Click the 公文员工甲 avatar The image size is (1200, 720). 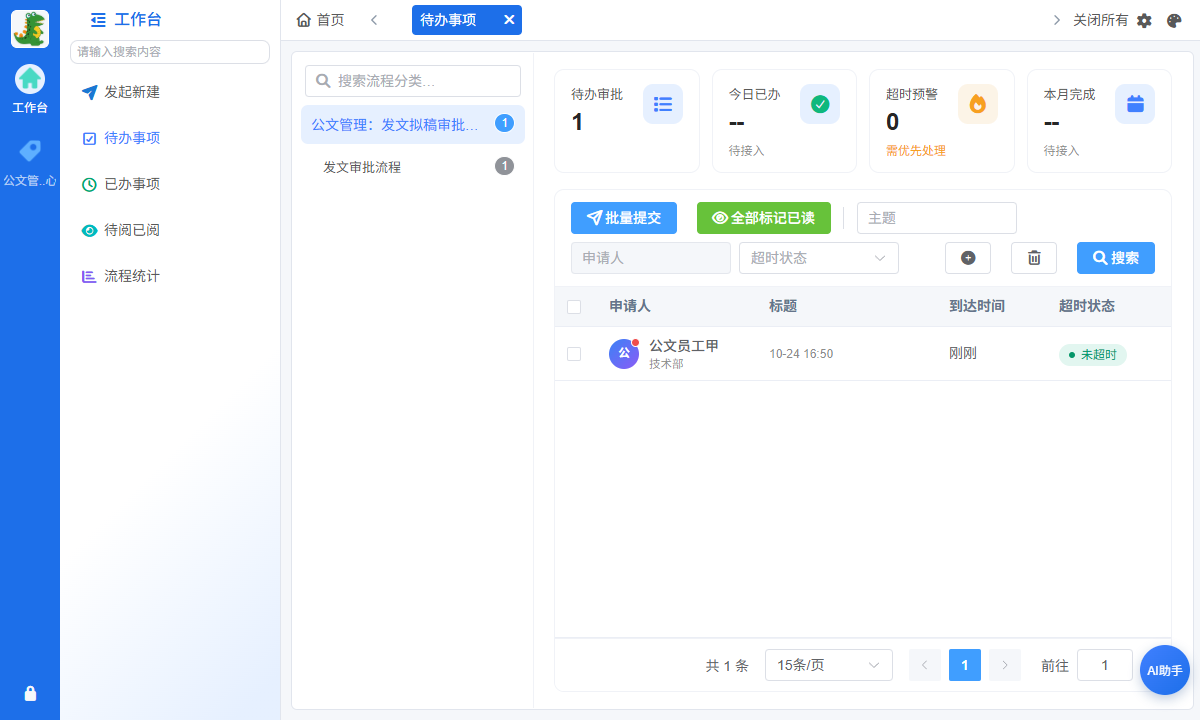coord(624,354)
